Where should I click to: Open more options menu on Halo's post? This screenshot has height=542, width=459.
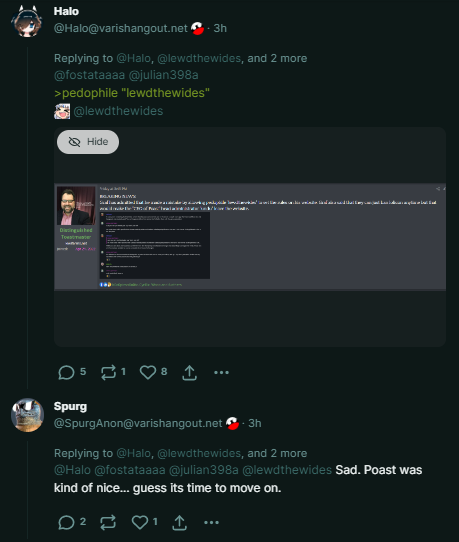(221, 372)
